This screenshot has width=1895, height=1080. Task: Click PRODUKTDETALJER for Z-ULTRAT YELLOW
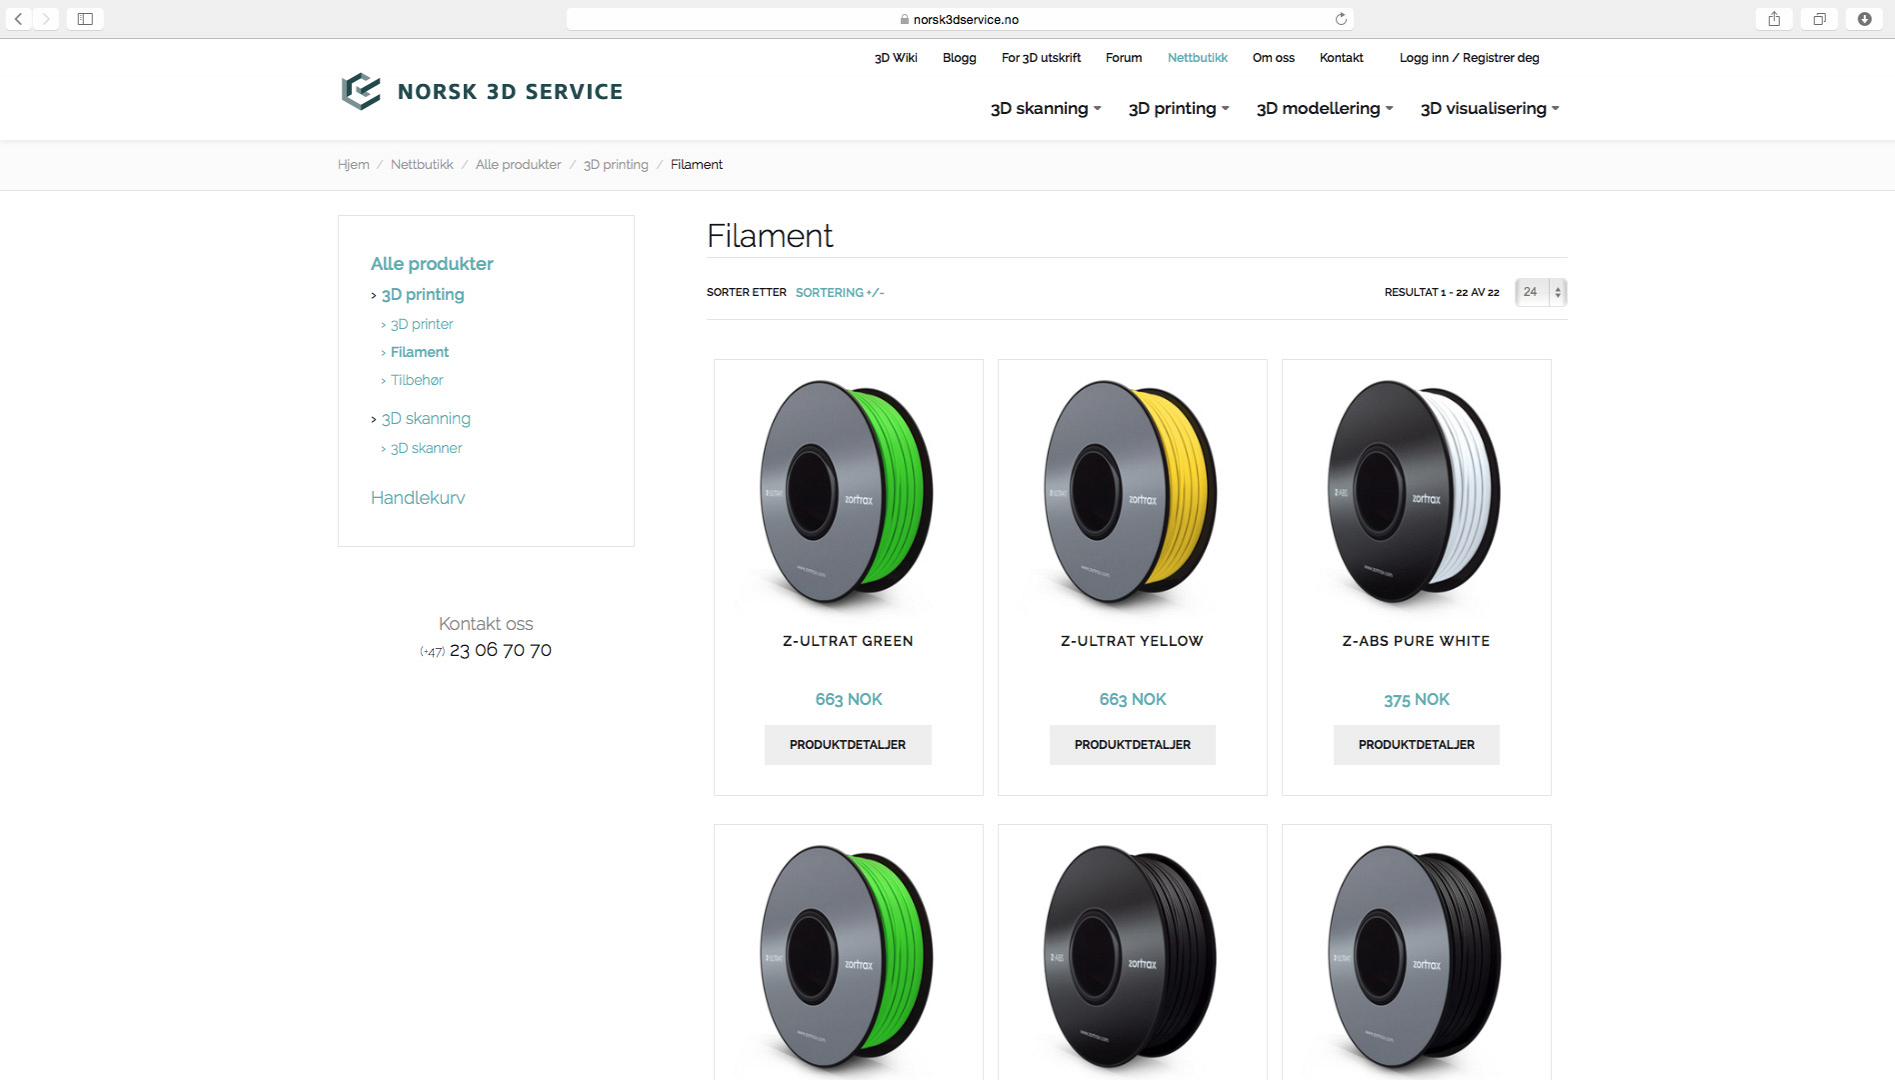1132,745
